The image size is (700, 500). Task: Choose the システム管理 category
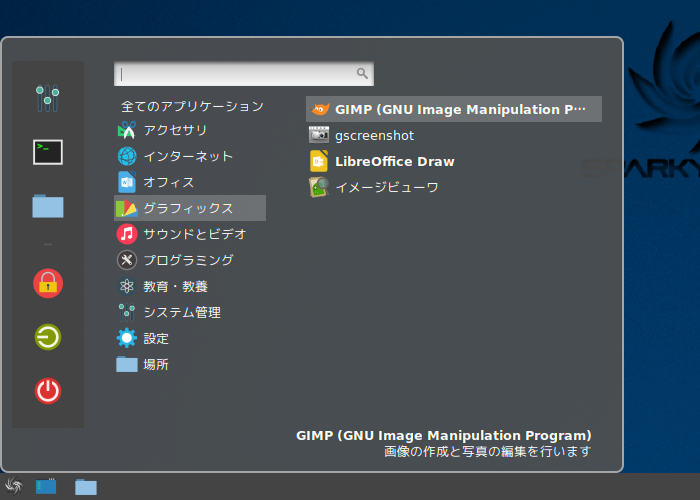pos(190,312)
